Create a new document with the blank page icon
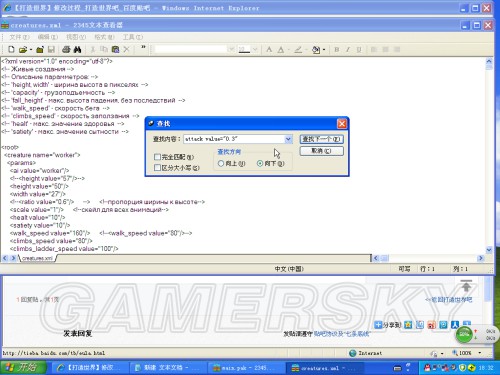The image size is (500, 375). 11,50
